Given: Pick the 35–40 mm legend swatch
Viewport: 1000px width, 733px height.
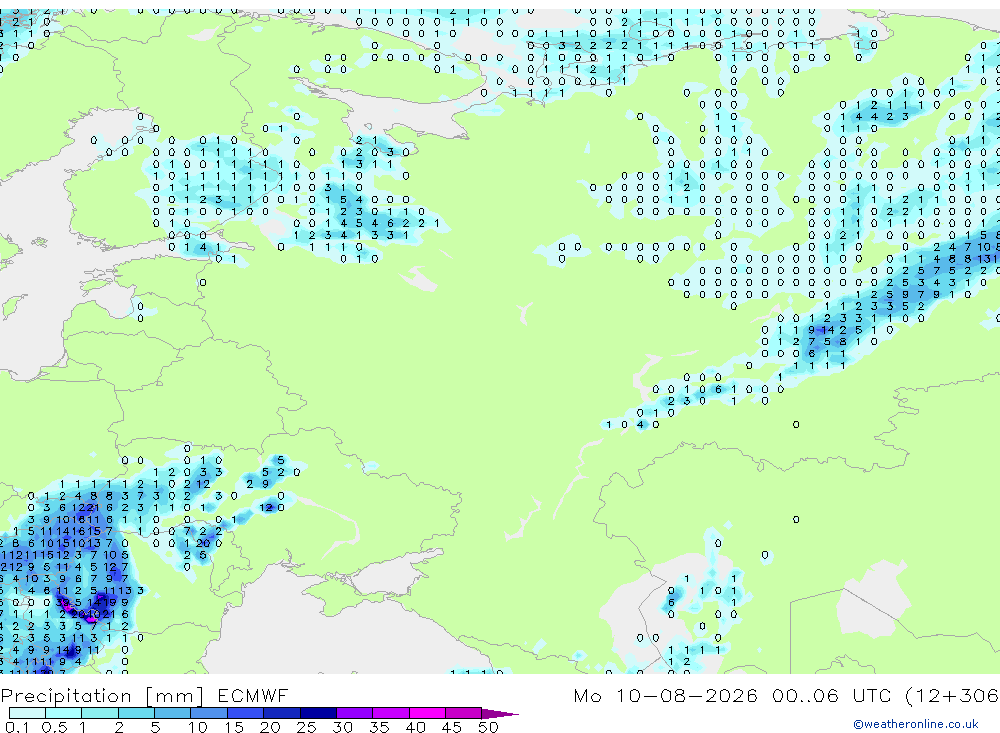Looking at the screenshot, I should click(x=391, y=713).
